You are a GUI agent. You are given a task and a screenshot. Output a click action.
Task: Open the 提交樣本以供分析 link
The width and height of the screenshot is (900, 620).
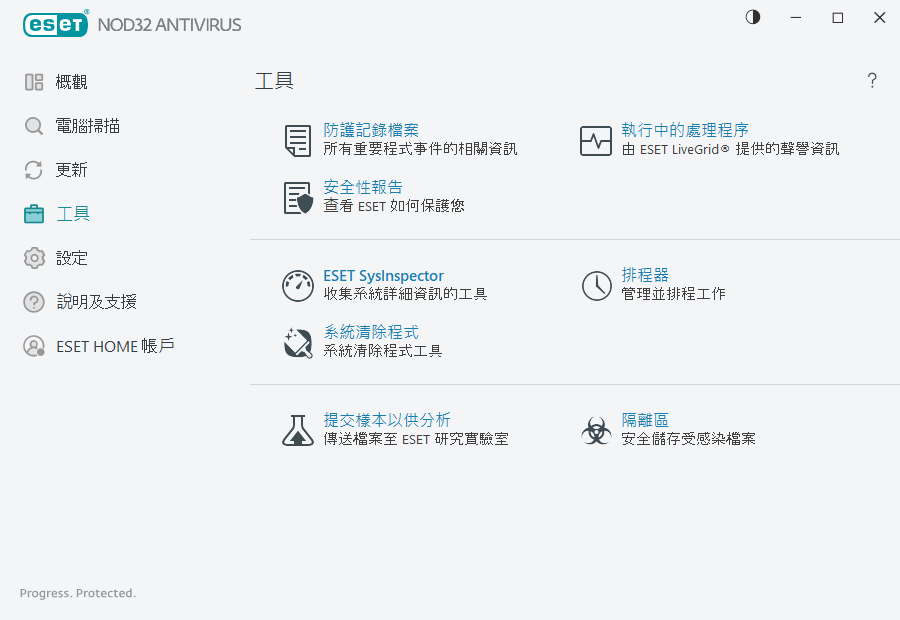387,420
